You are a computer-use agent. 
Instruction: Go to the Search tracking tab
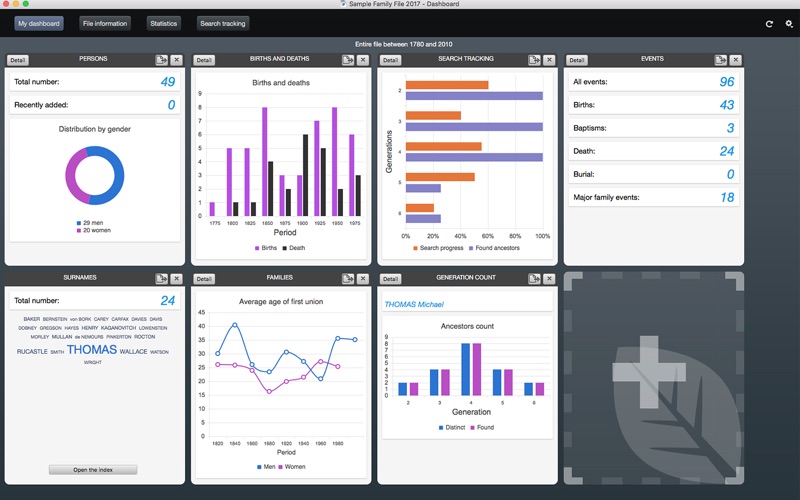pos(222,23)
